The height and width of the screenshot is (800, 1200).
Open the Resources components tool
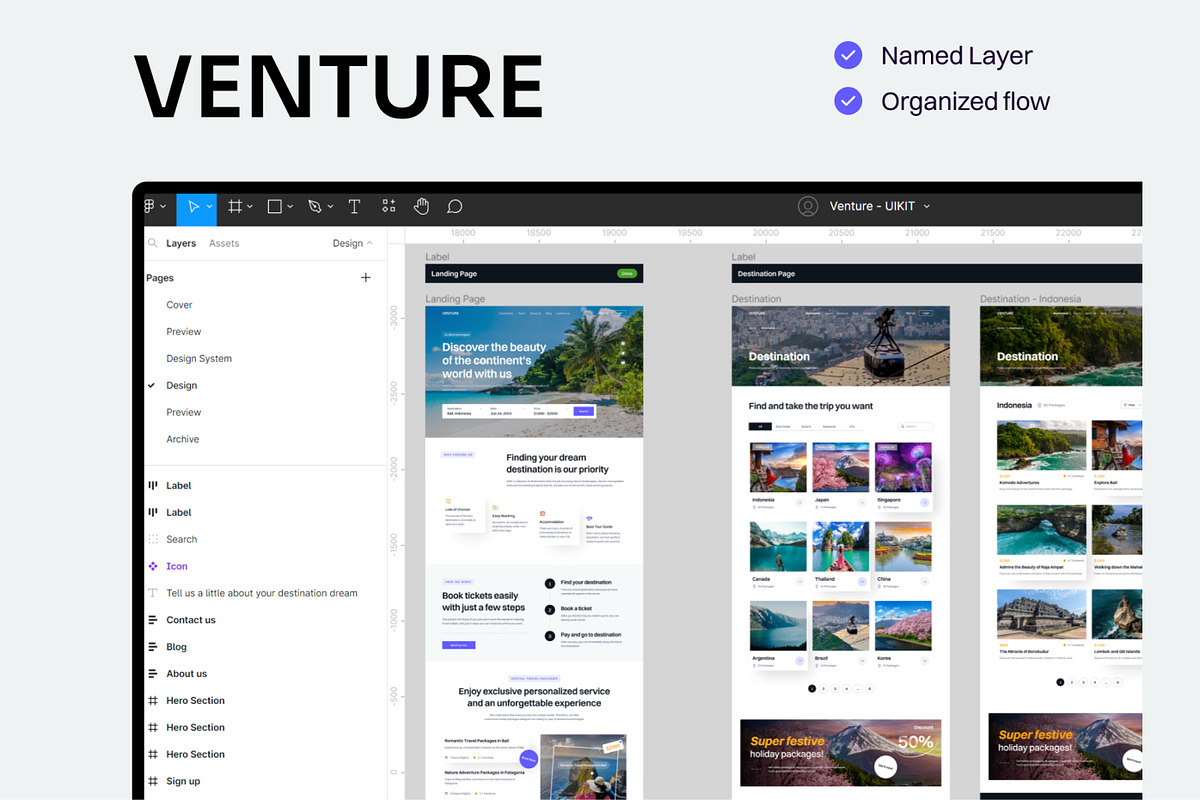tap(389, 206)
